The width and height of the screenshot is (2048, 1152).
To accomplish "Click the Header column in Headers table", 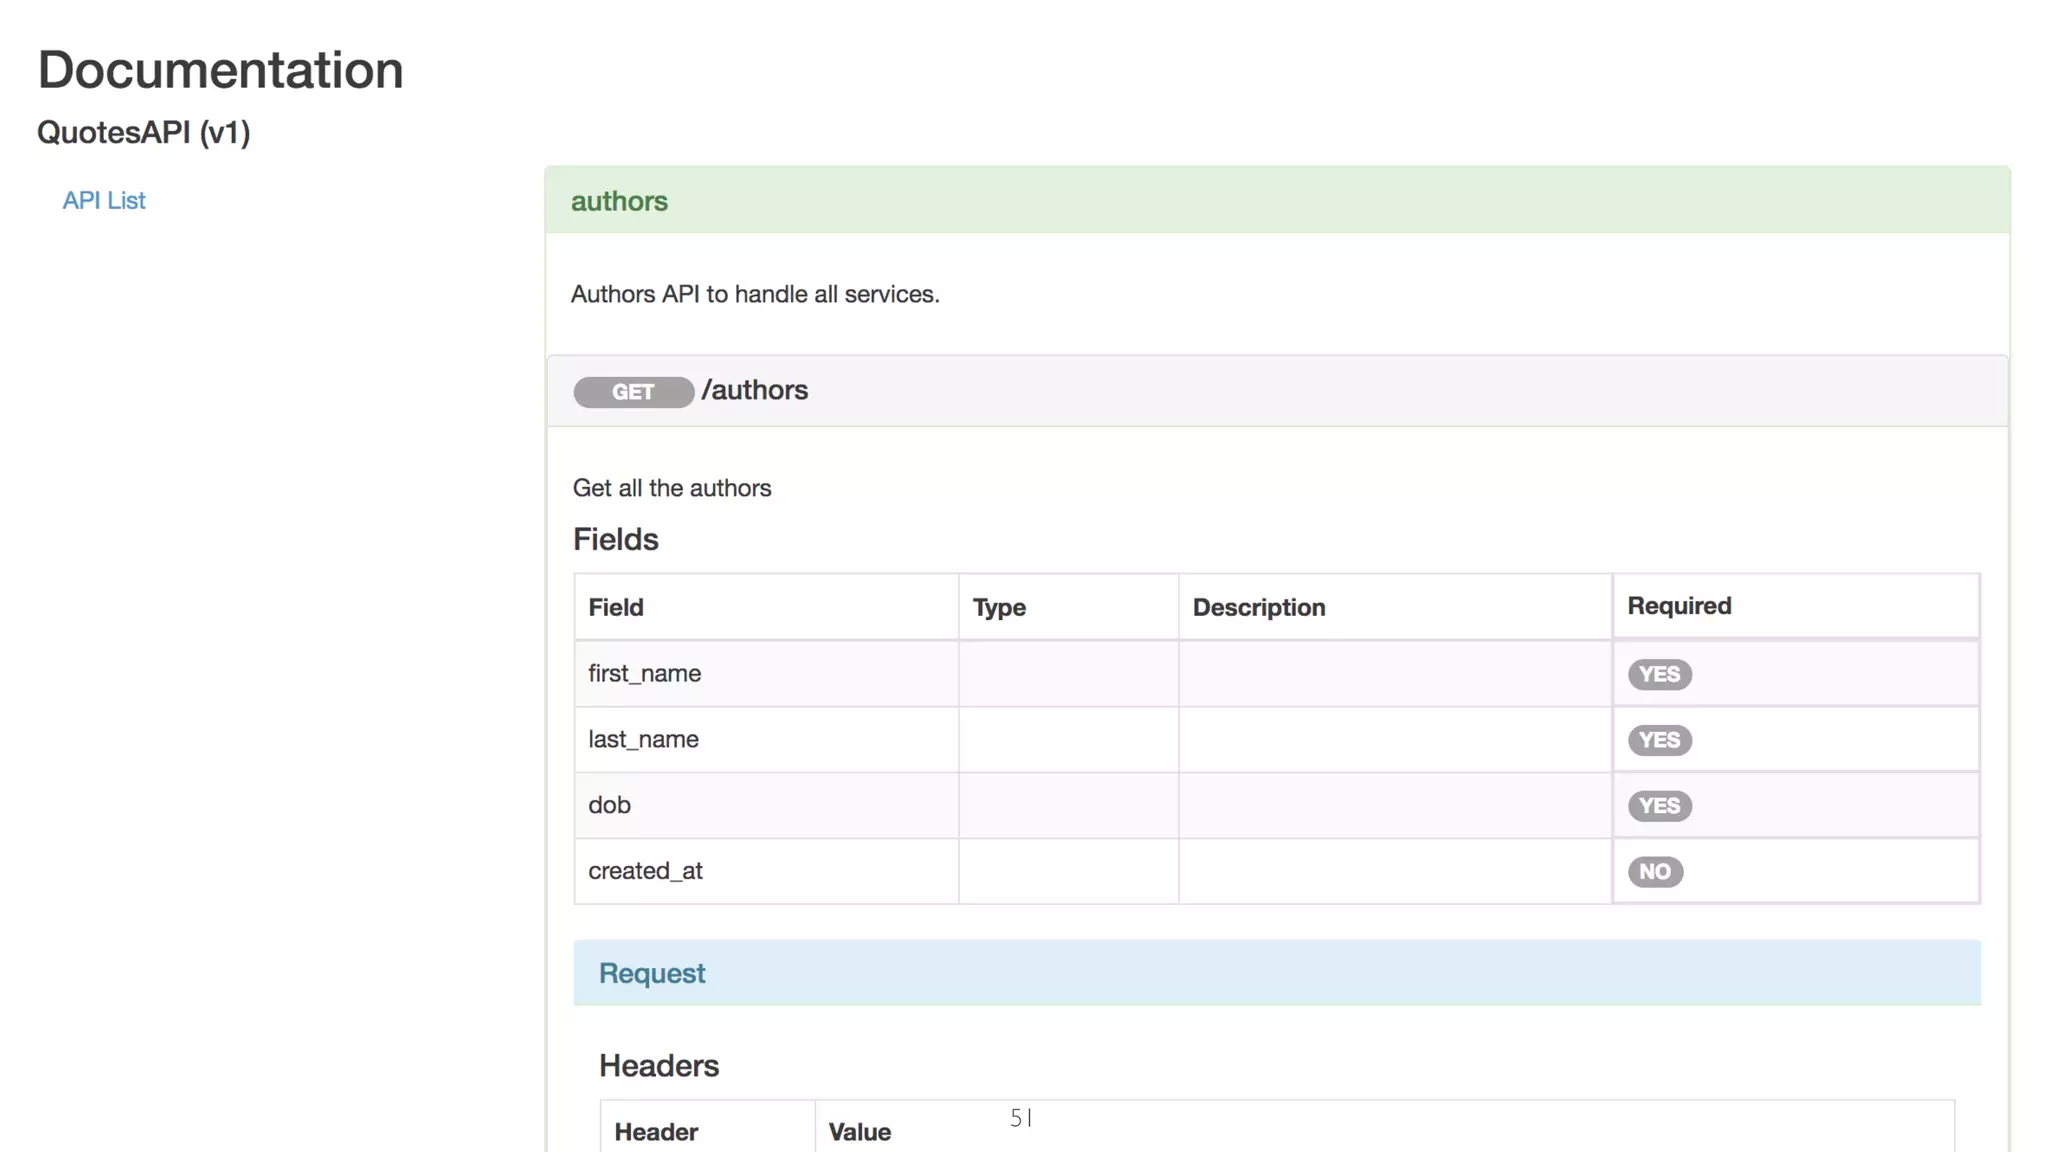I will (656, 1132).
